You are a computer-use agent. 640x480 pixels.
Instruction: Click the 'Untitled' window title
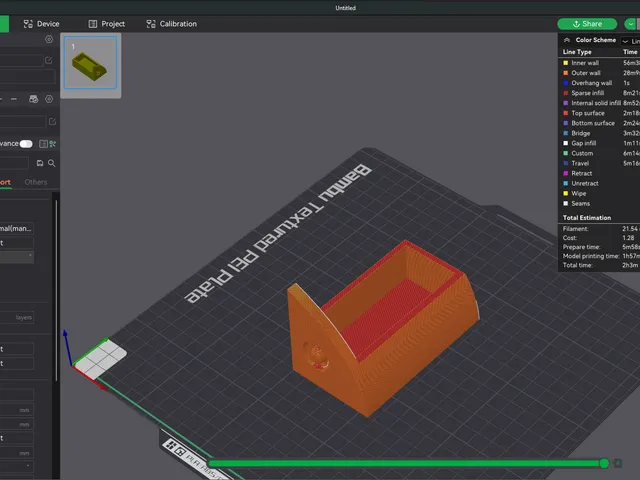pos(345,8)
